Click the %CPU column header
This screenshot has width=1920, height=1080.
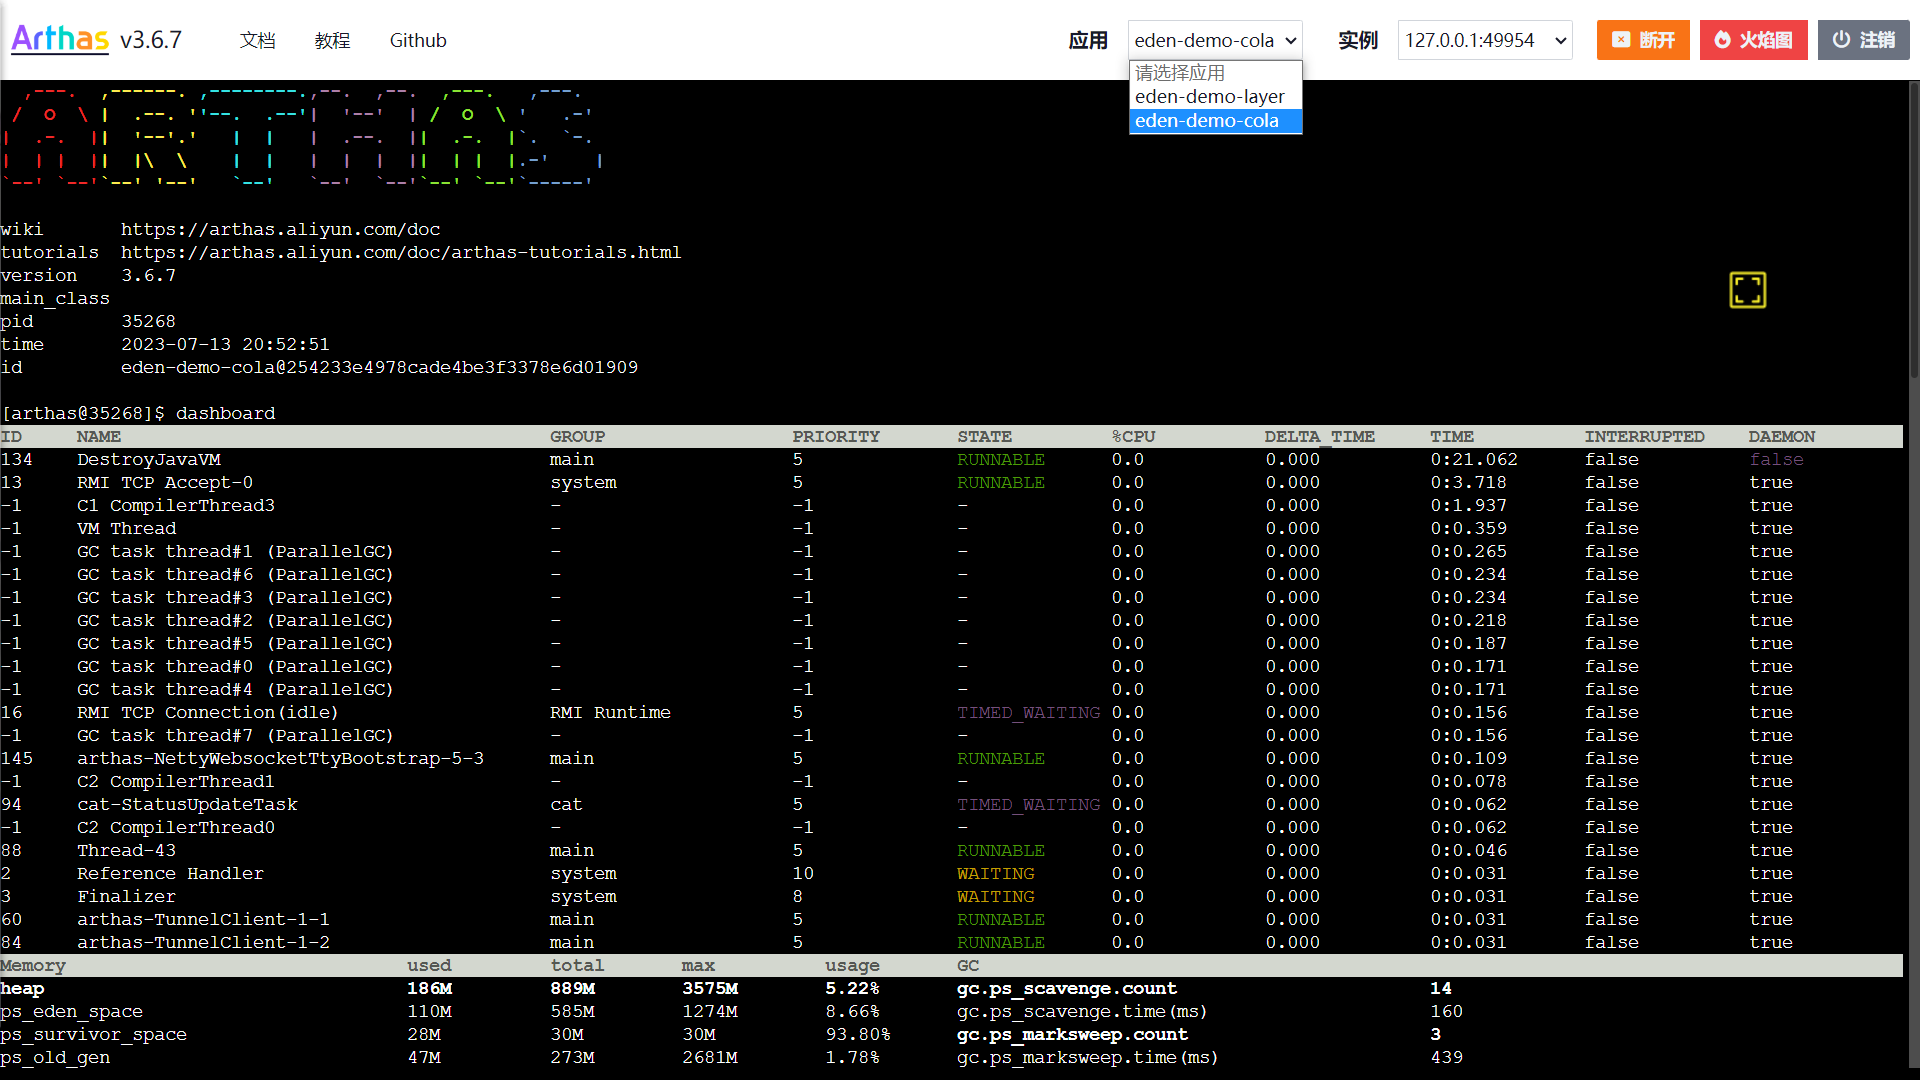(1133, 436)
